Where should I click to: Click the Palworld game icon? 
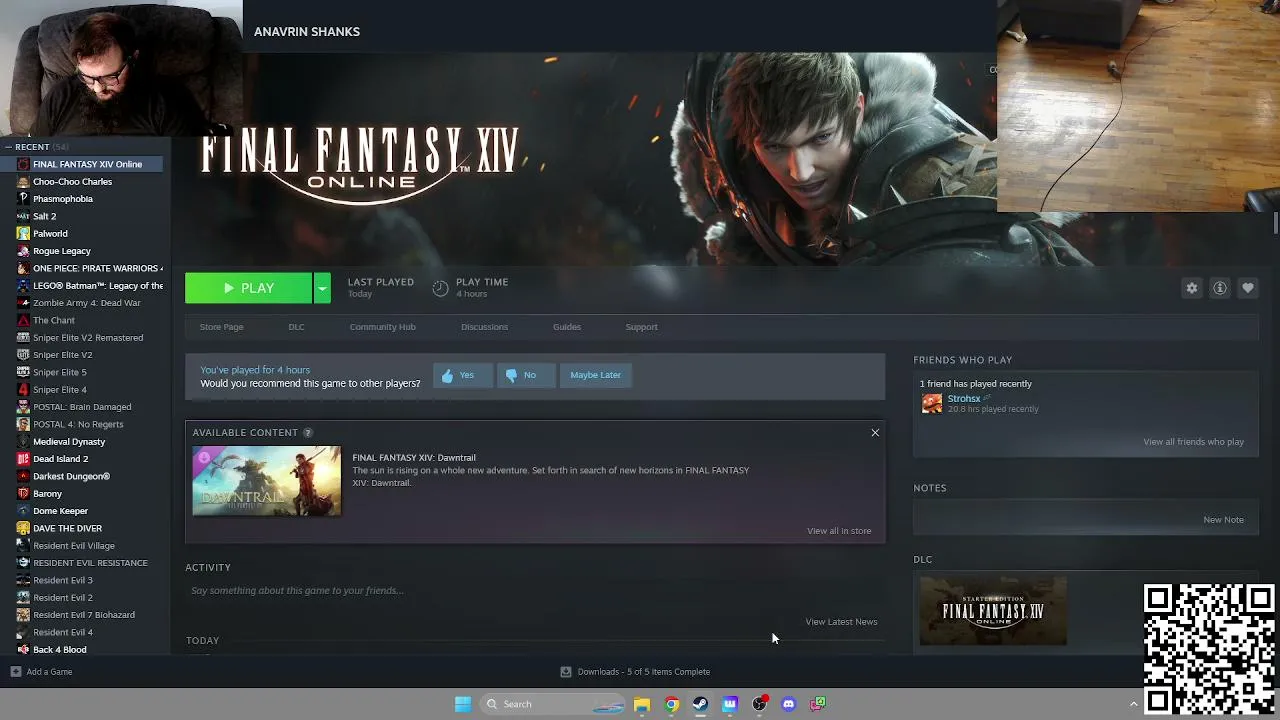(x=23, y=234)
